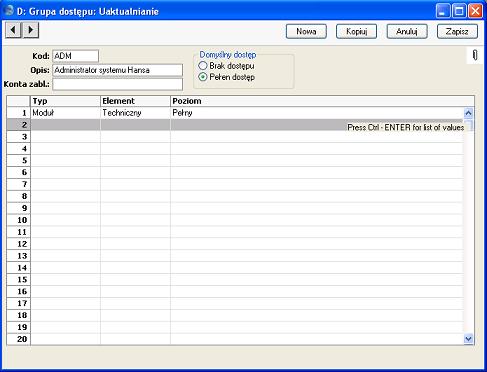Select the Pełny cell in row 1
The image size is (487, 372).
click(x=317, y=113)
